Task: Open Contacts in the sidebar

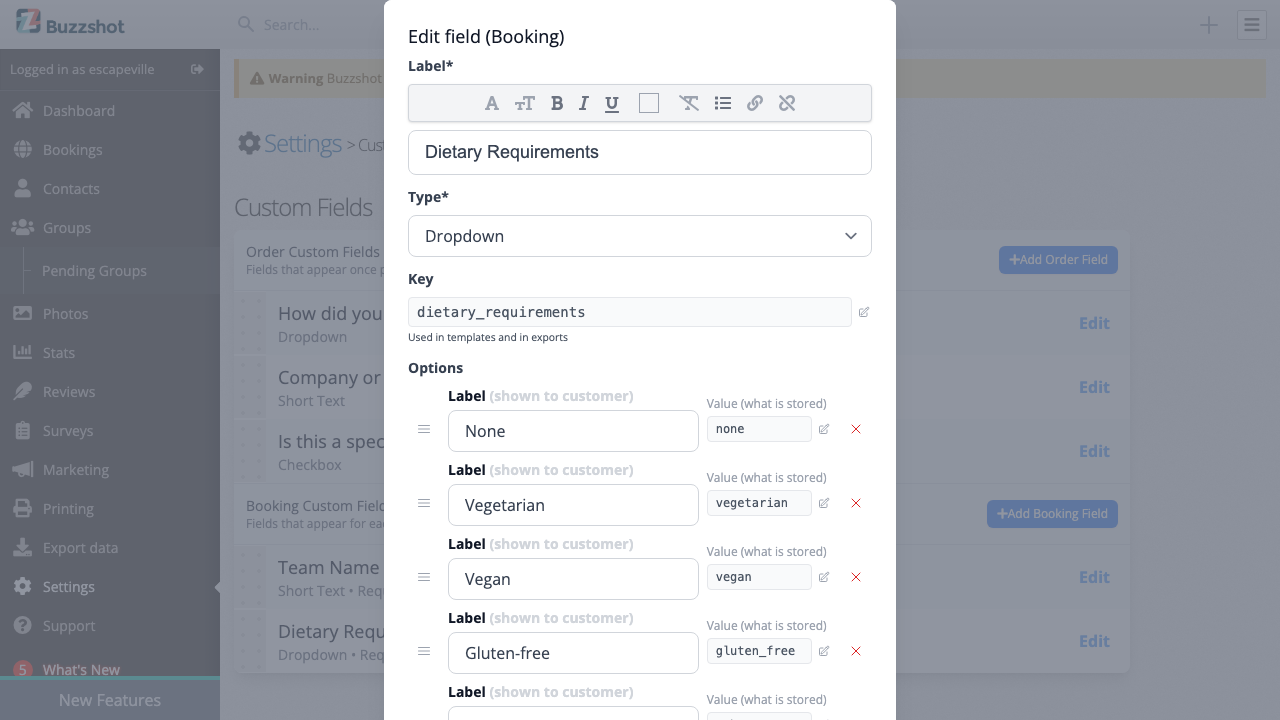Action: (110, 189)
